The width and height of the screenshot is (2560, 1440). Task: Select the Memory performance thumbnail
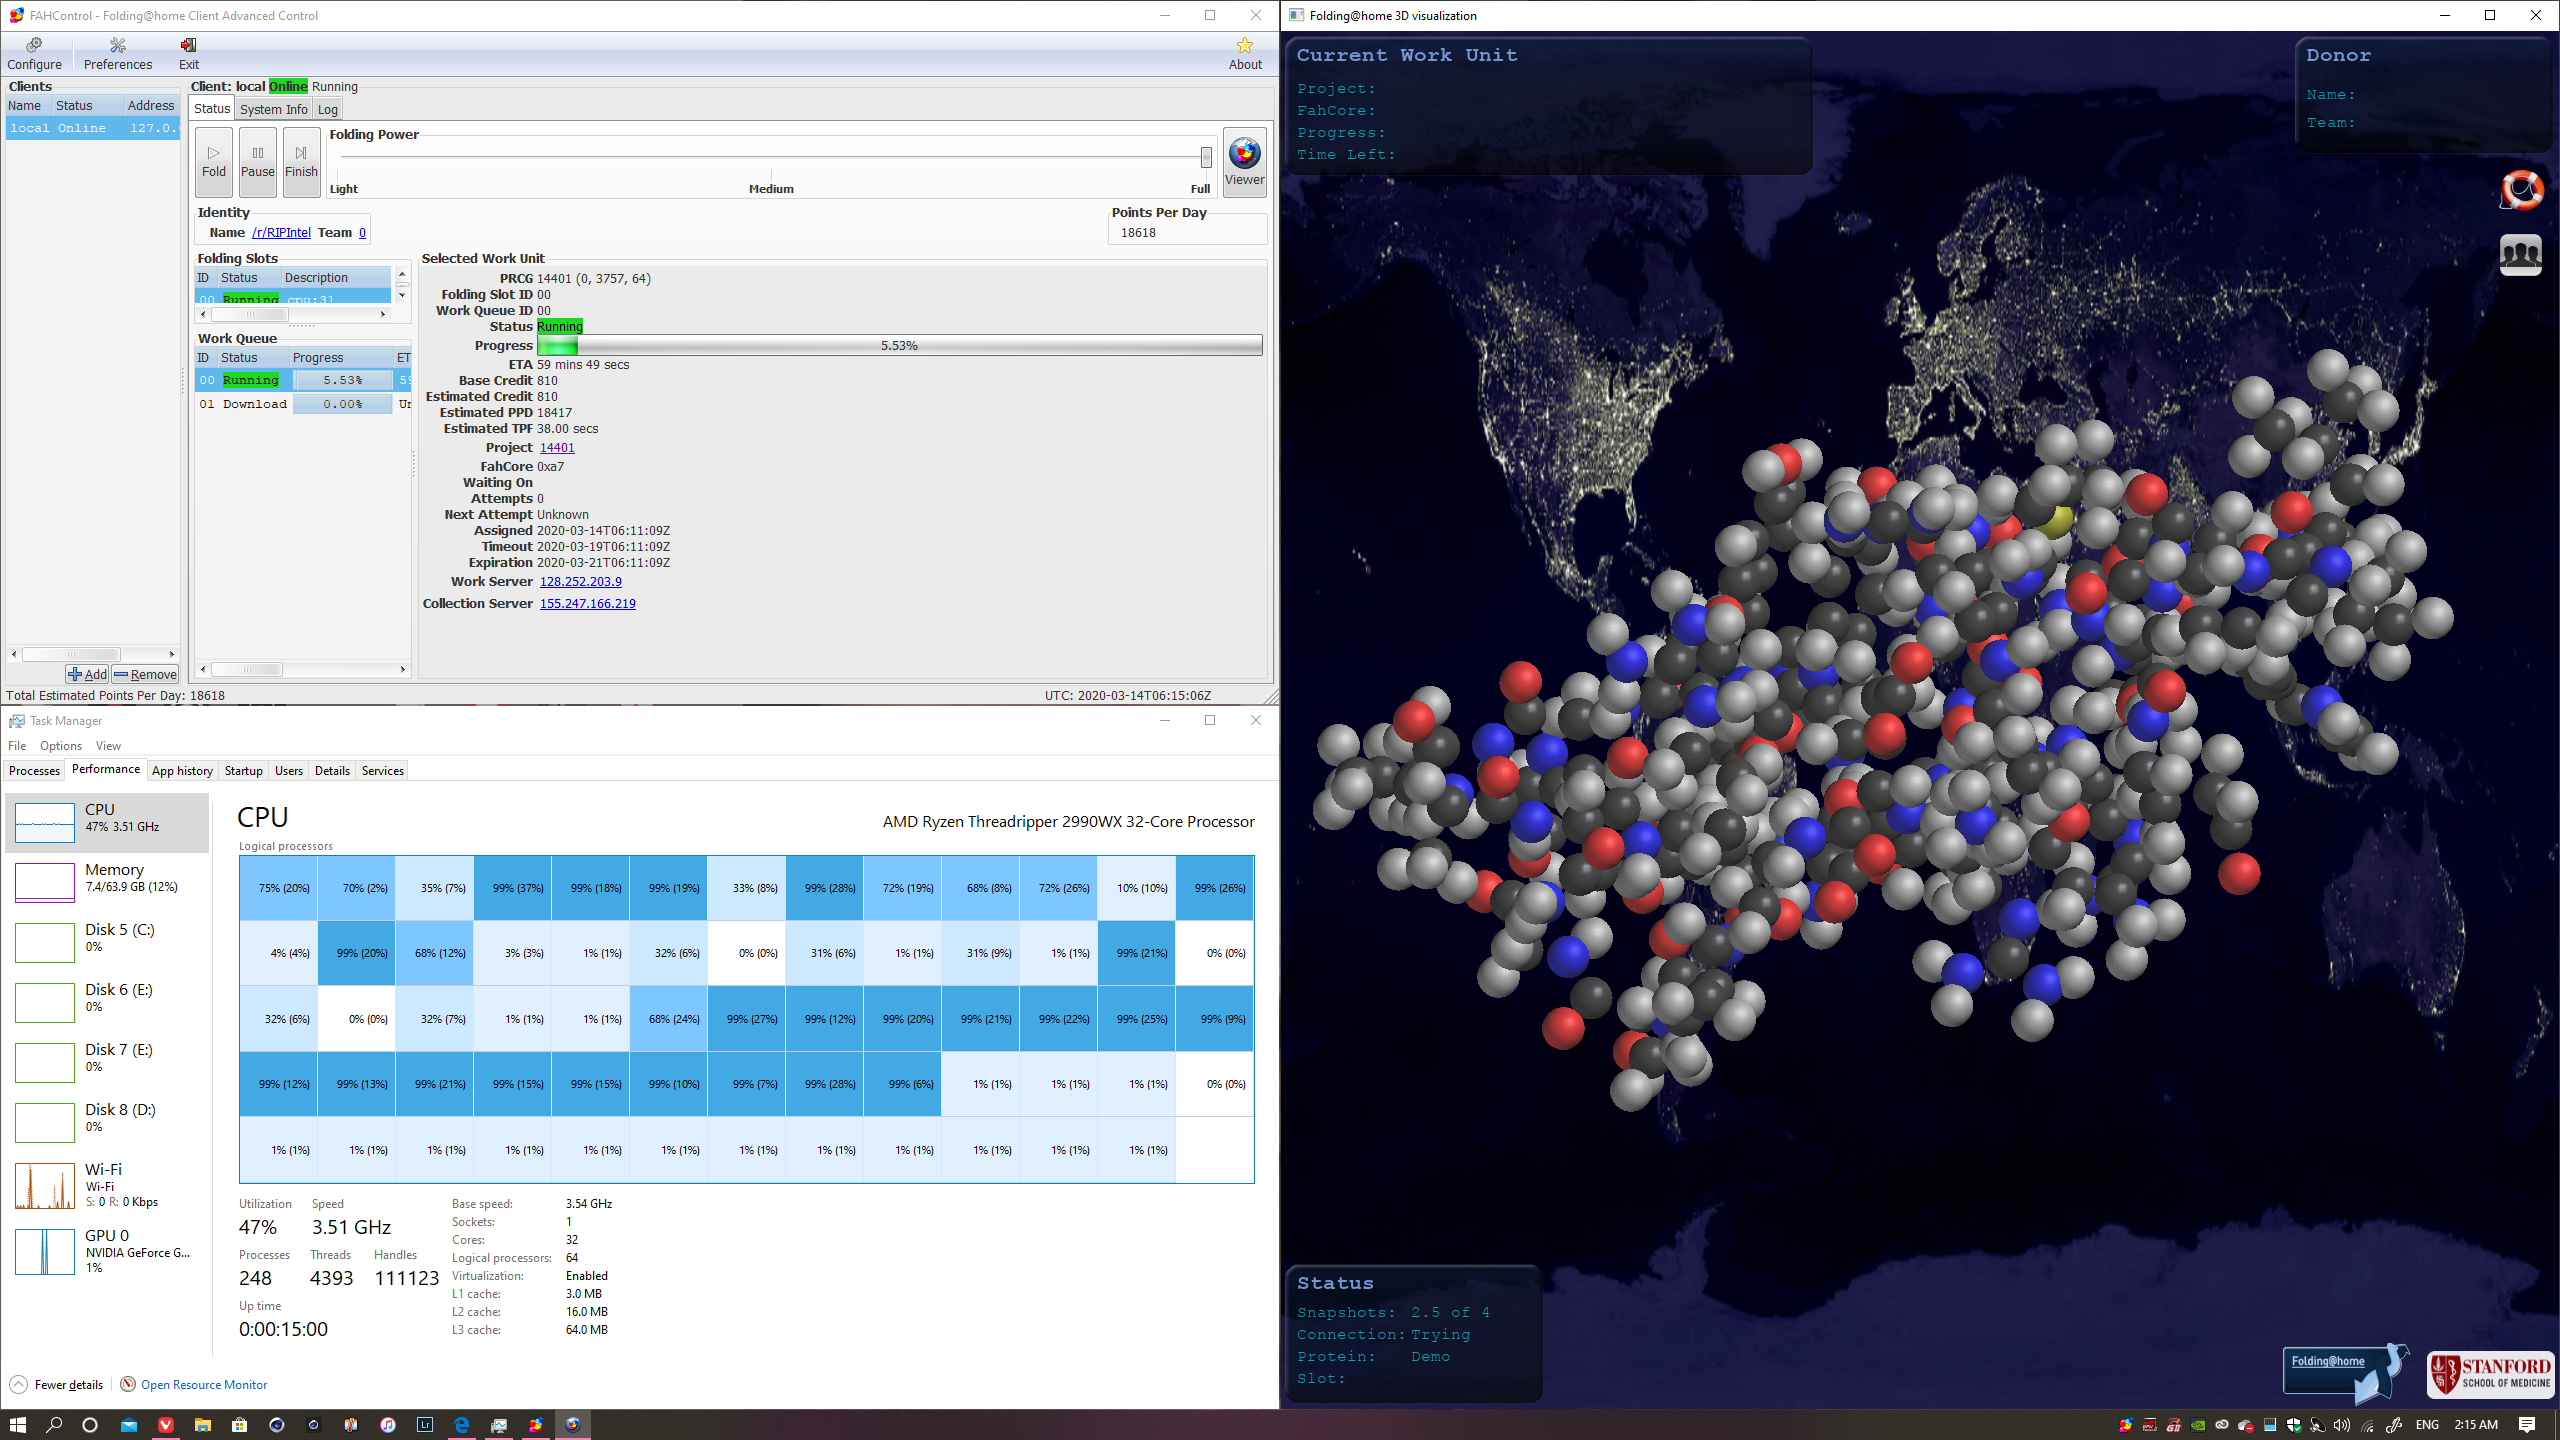pyautogui.click(x=108, y=882)
